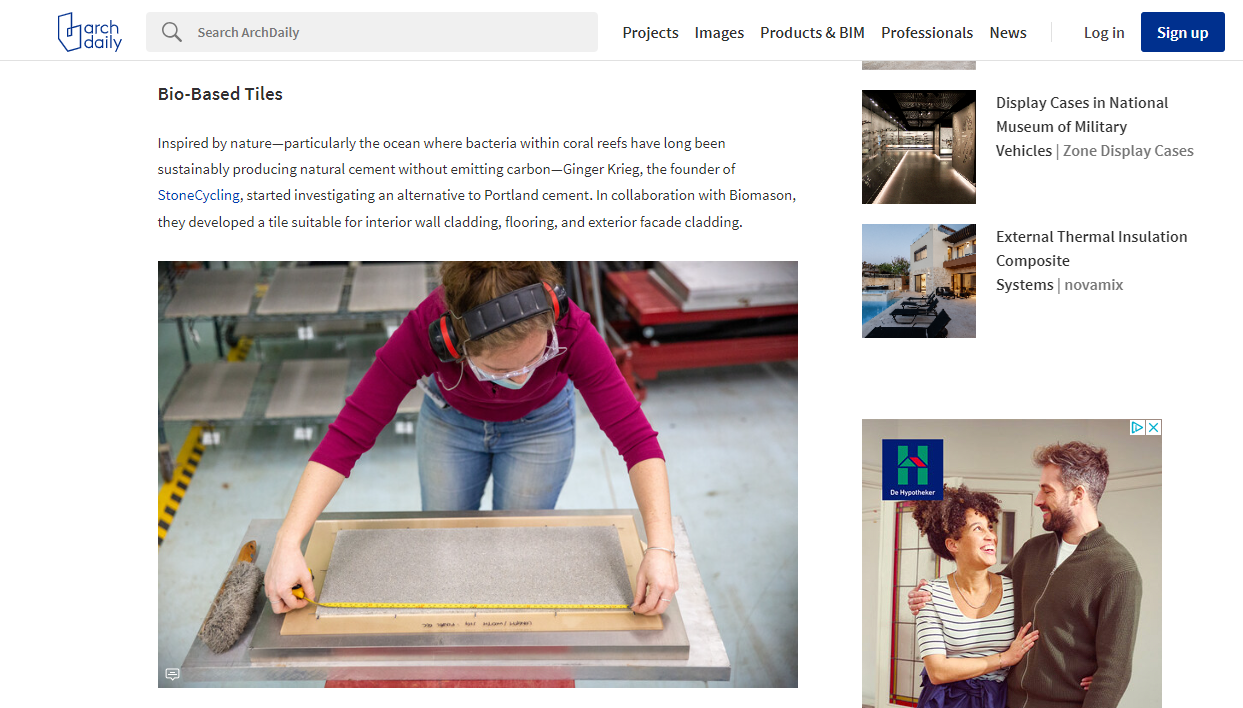Click the ArchDaily logo

(90, 32)
